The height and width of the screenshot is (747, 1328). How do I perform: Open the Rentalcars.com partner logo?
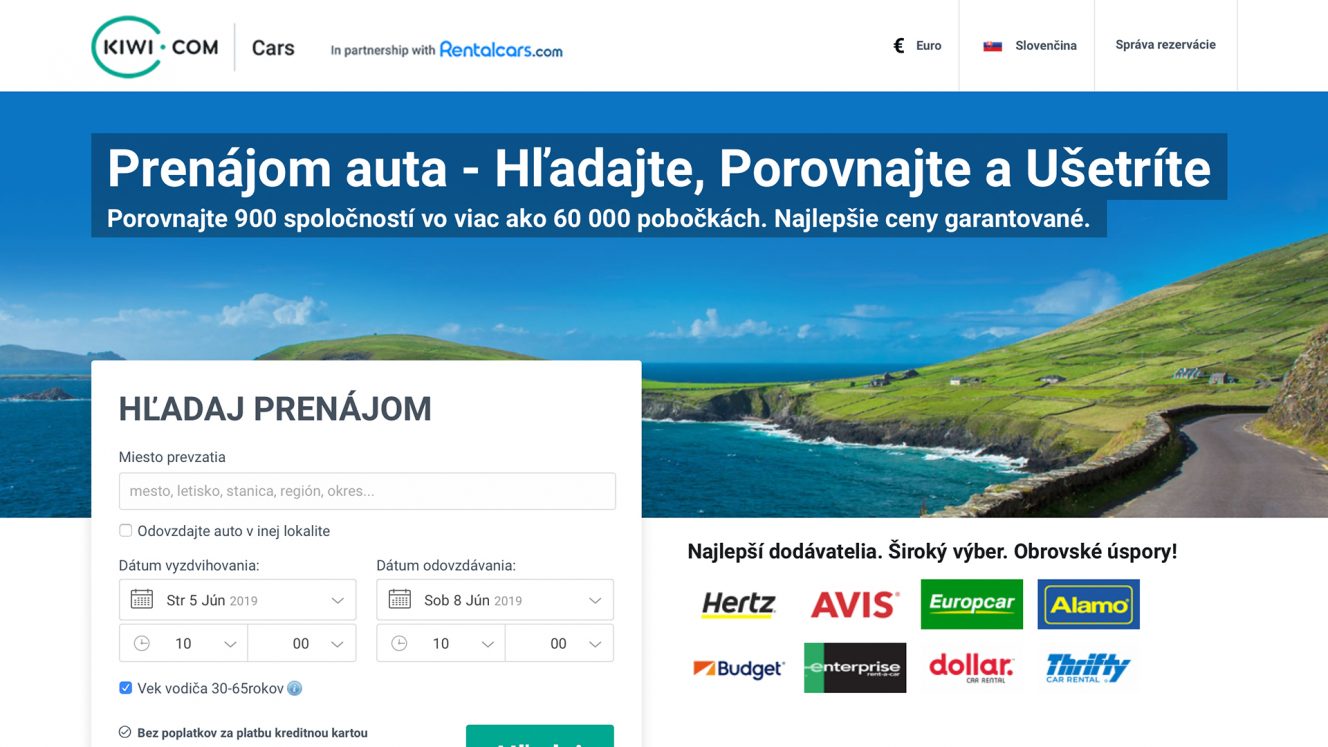(501, 50)
